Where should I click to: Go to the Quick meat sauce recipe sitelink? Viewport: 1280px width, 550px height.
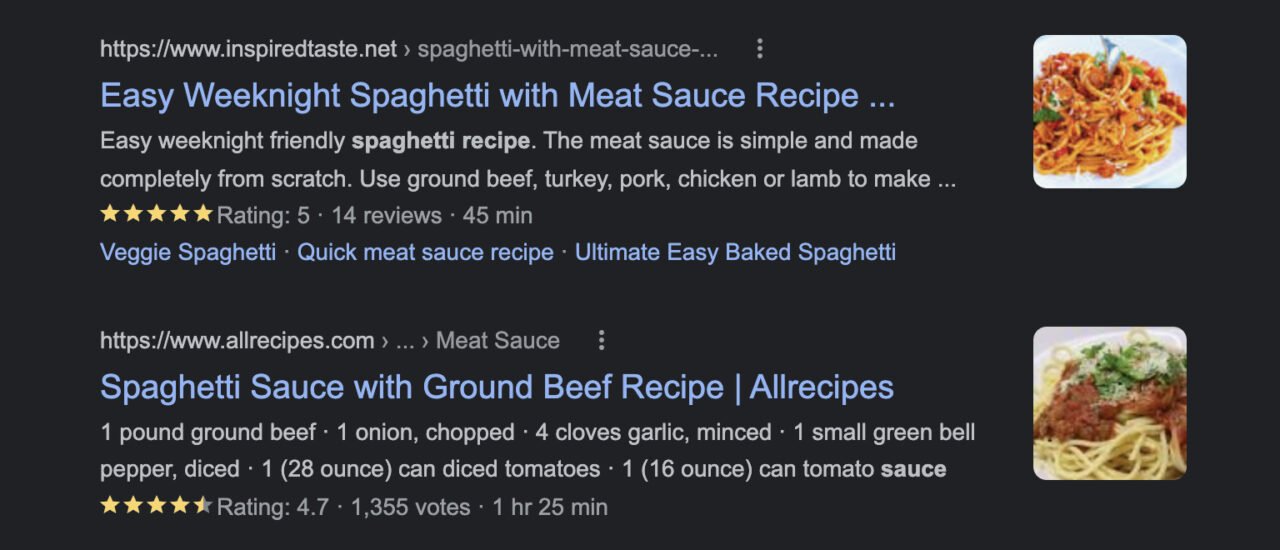[425, 252]
